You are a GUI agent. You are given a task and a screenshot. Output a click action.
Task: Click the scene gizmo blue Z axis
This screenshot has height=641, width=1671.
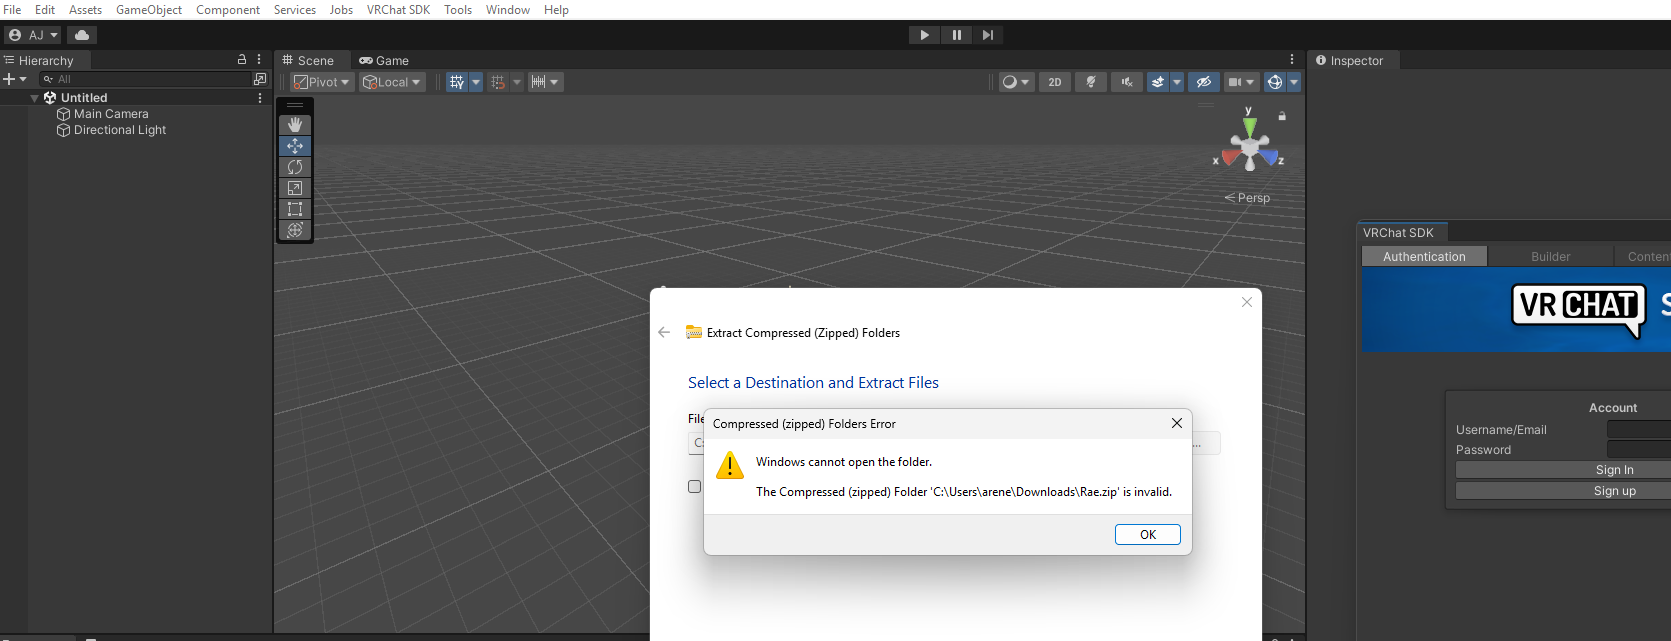1269,157
